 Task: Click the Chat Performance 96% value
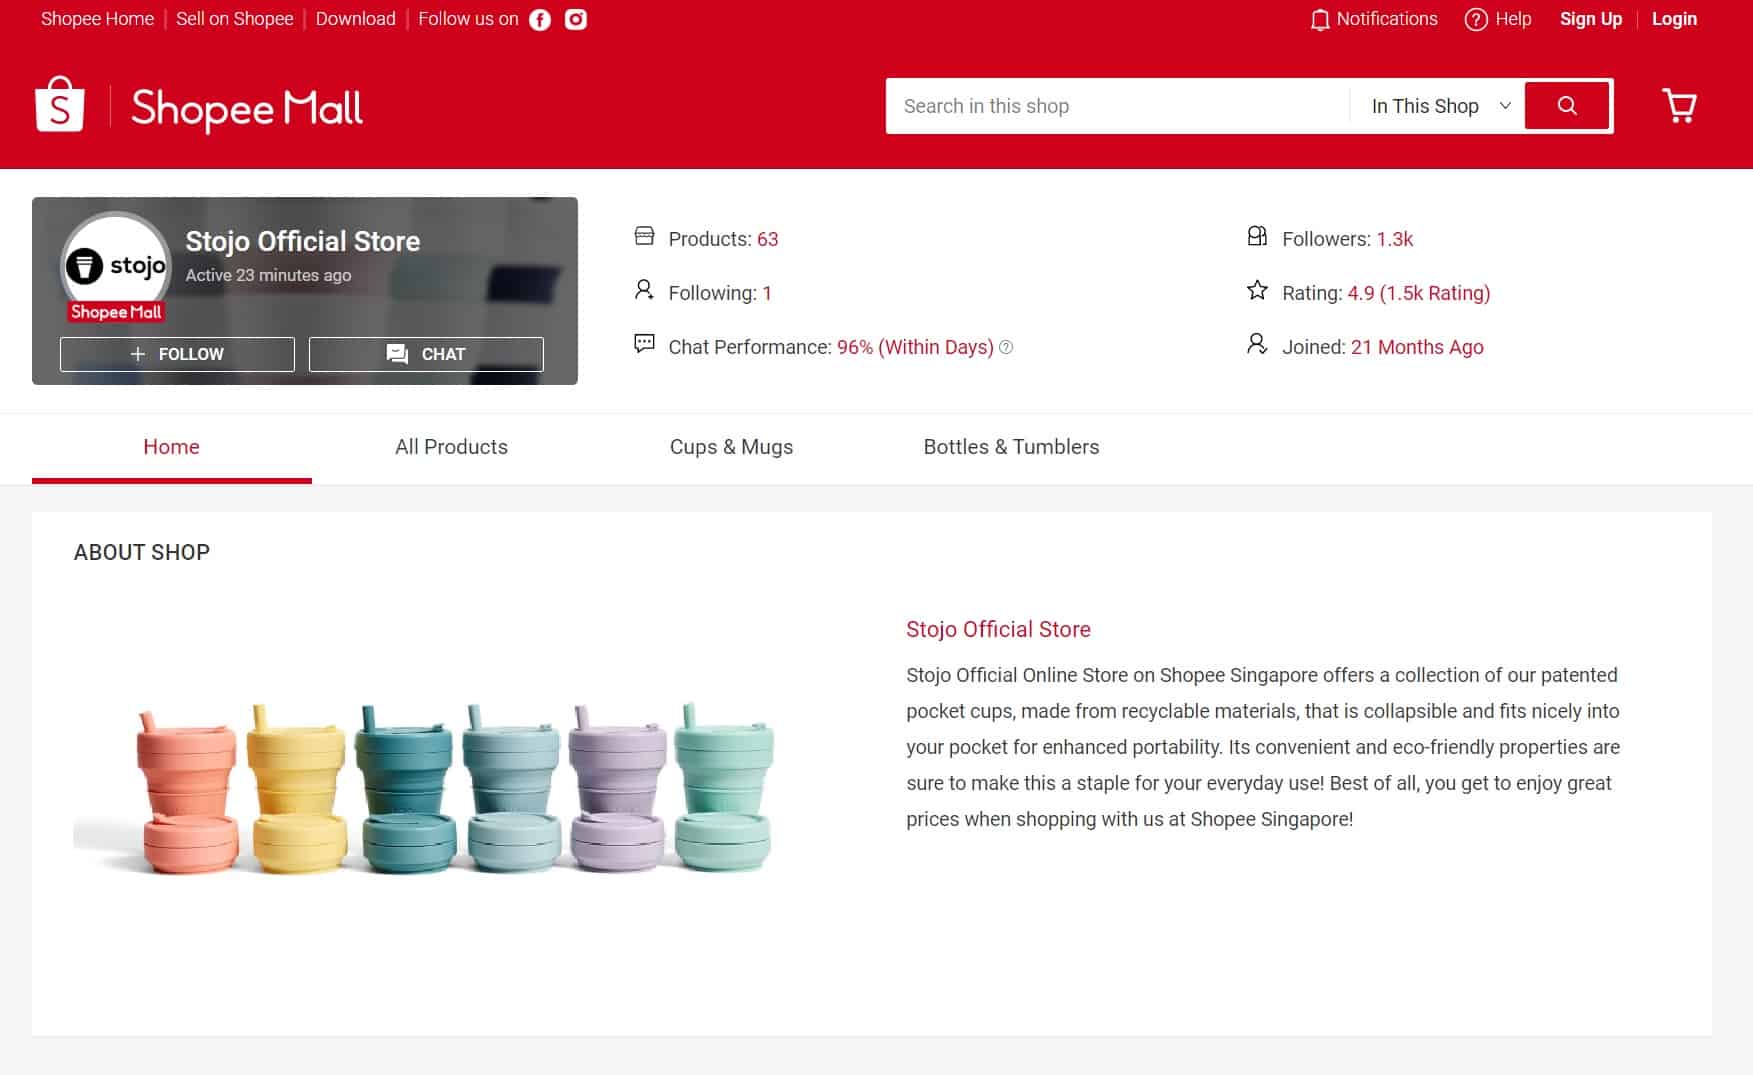pos(915,347)
